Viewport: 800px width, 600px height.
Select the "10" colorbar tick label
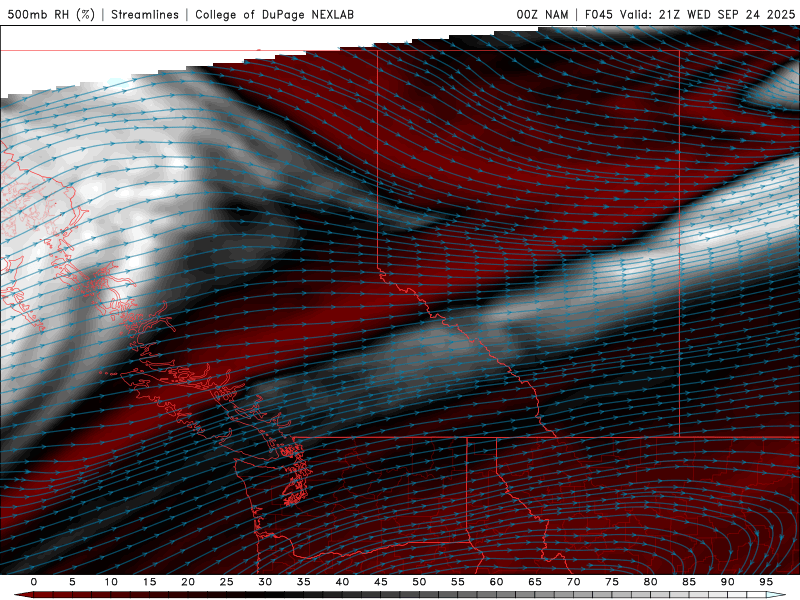pyautogui.click(x=111, y=582)
